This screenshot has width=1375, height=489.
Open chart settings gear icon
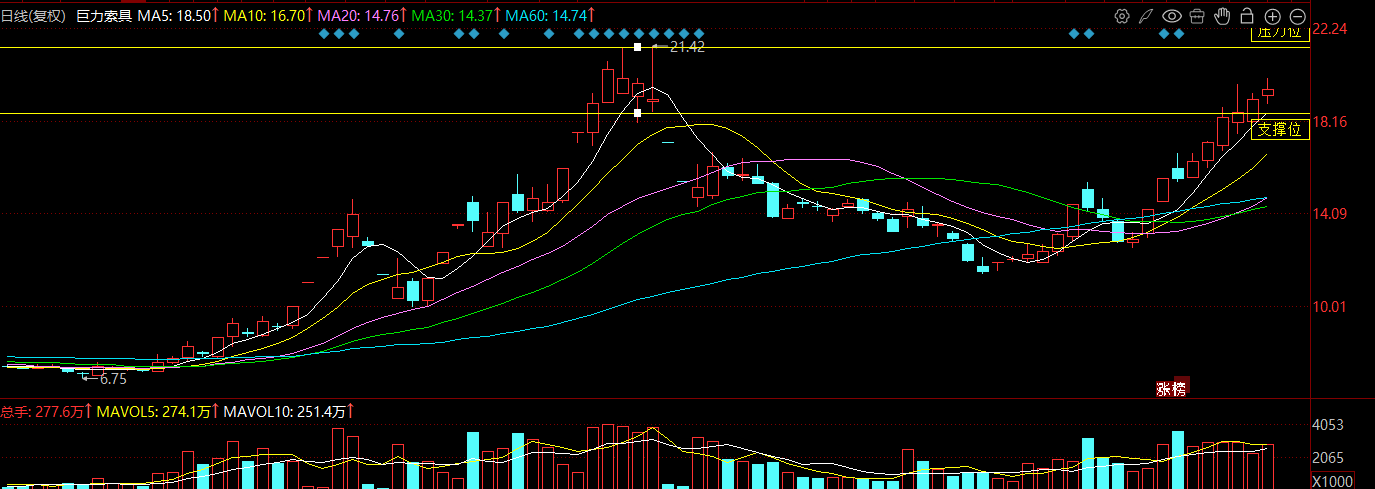tap(1122, 16)
